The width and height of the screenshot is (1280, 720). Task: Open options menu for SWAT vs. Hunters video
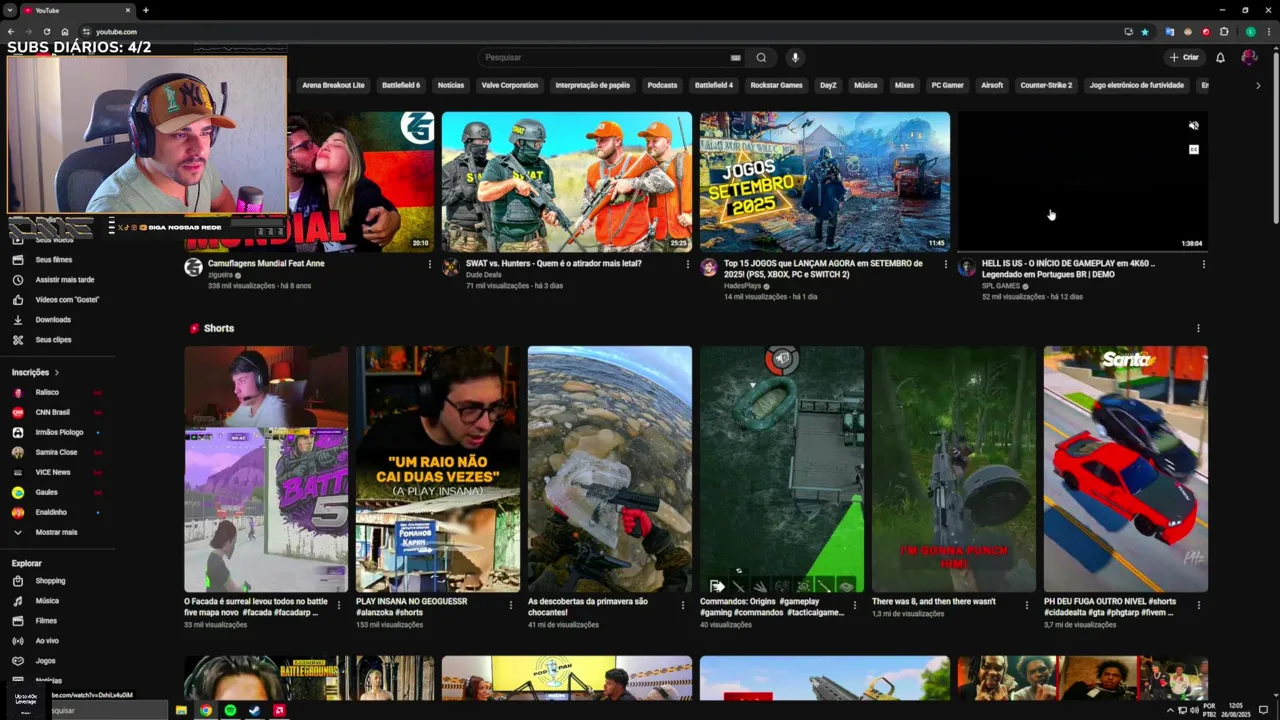click(x=687, y=264)
